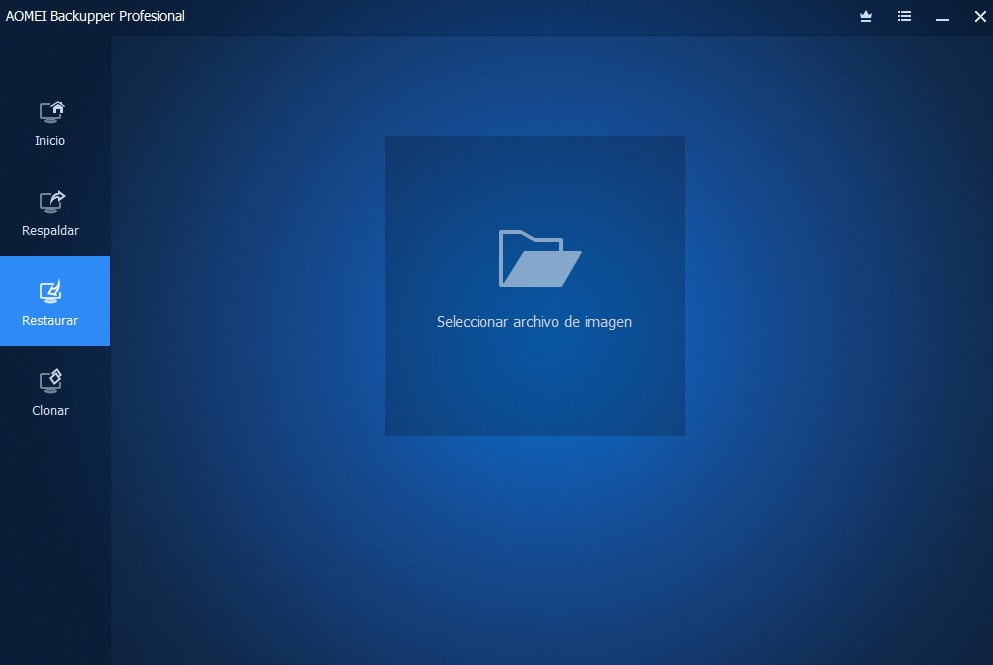993x665 pixels.
Task: Click the Seleccionar archivo de imagen text
Action: (534, 322)
